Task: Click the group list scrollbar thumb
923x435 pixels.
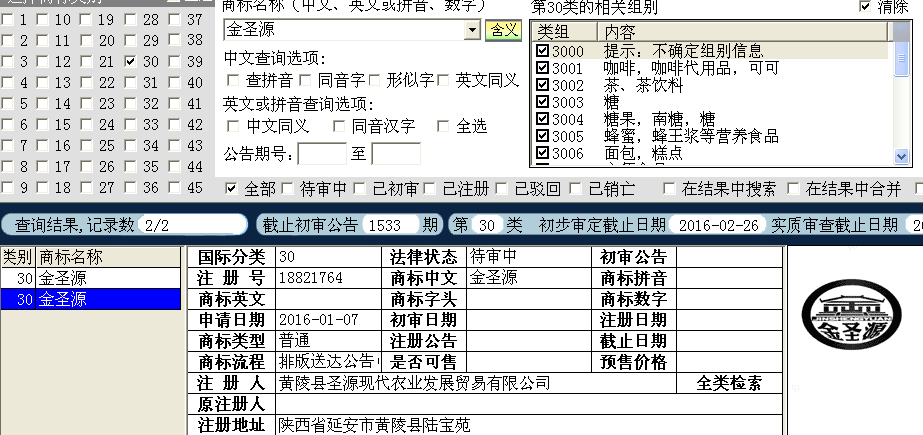Action: 901,59
